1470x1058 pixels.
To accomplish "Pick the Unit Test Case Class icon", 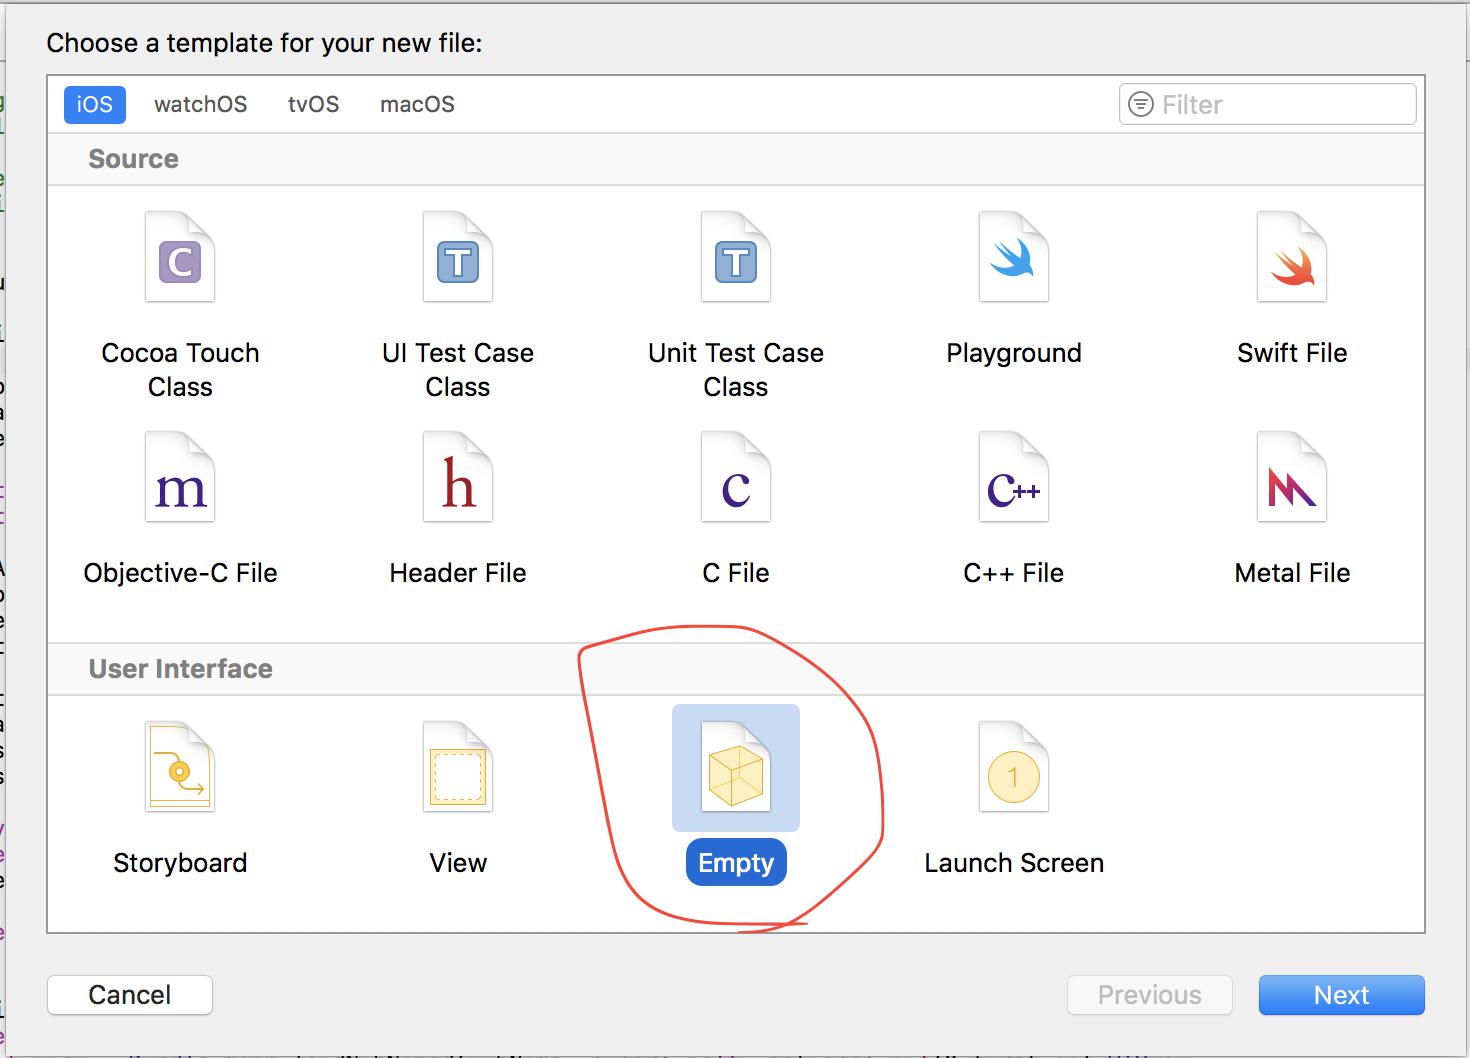I will tap(736, 258).
